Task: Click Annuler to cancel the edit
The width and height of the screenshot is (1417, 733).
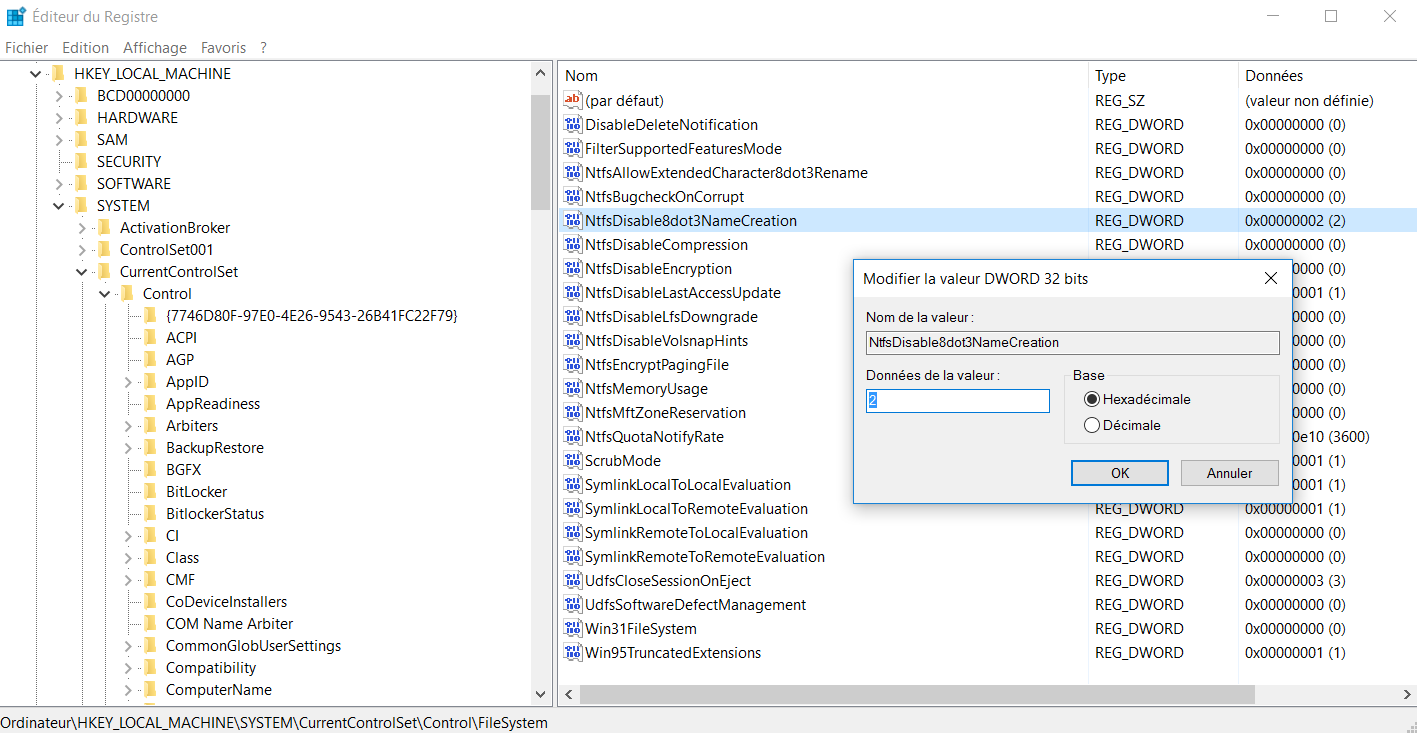Action: [1229, 473]
